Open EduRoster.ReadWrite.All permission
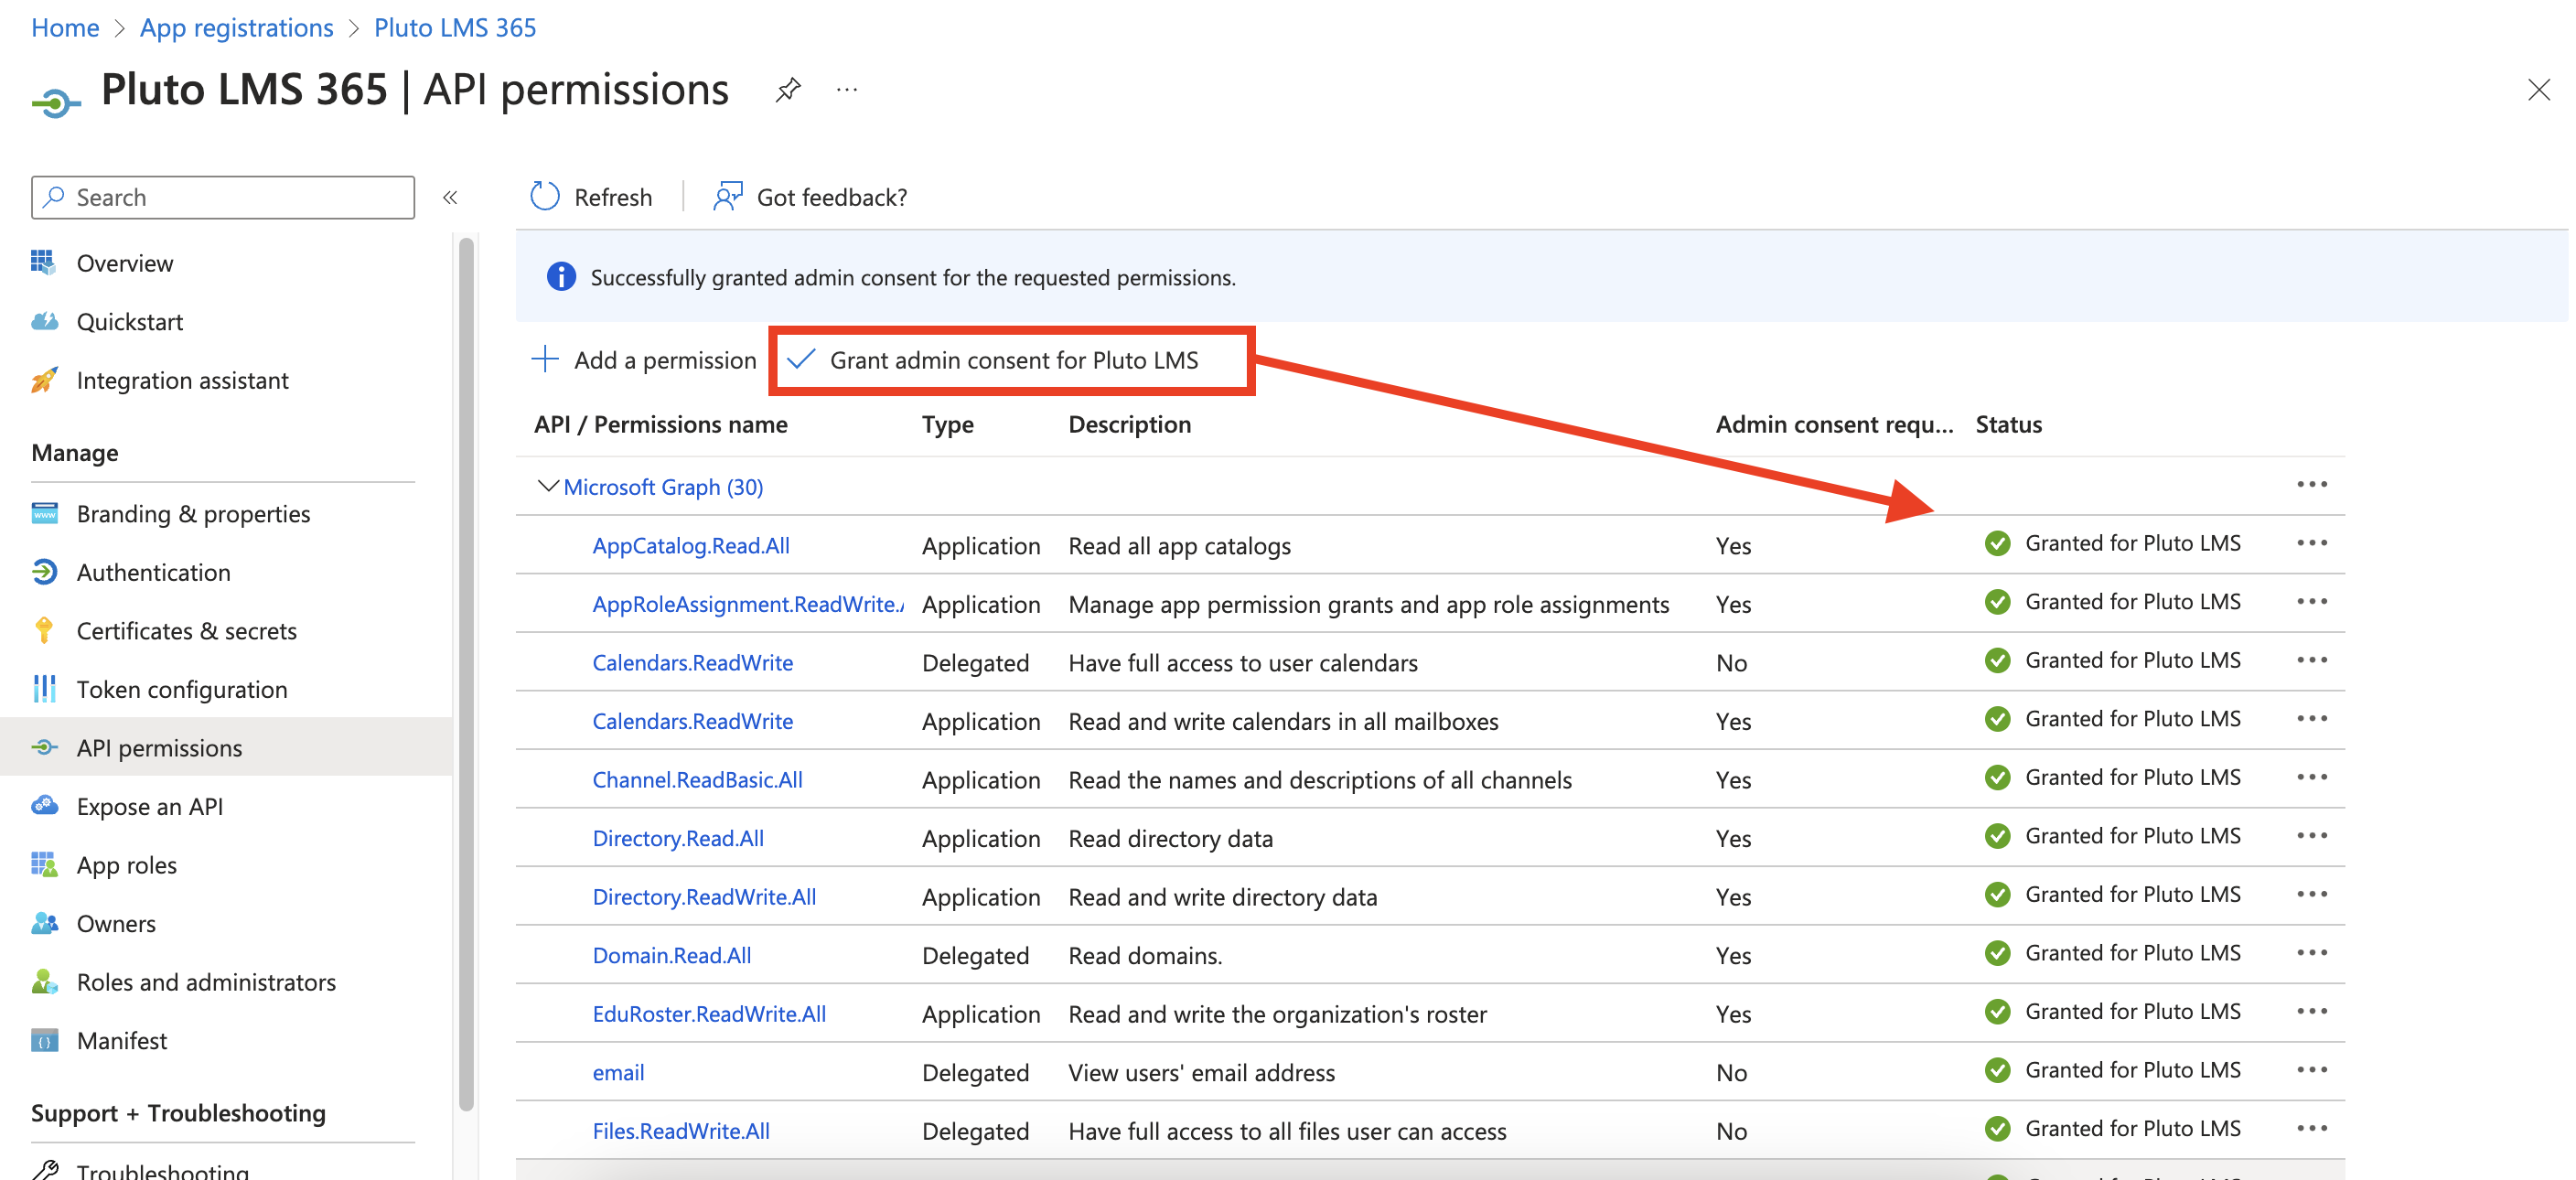The width and height of the screenshot is (2576, 1180). (x=709, y=1013)
